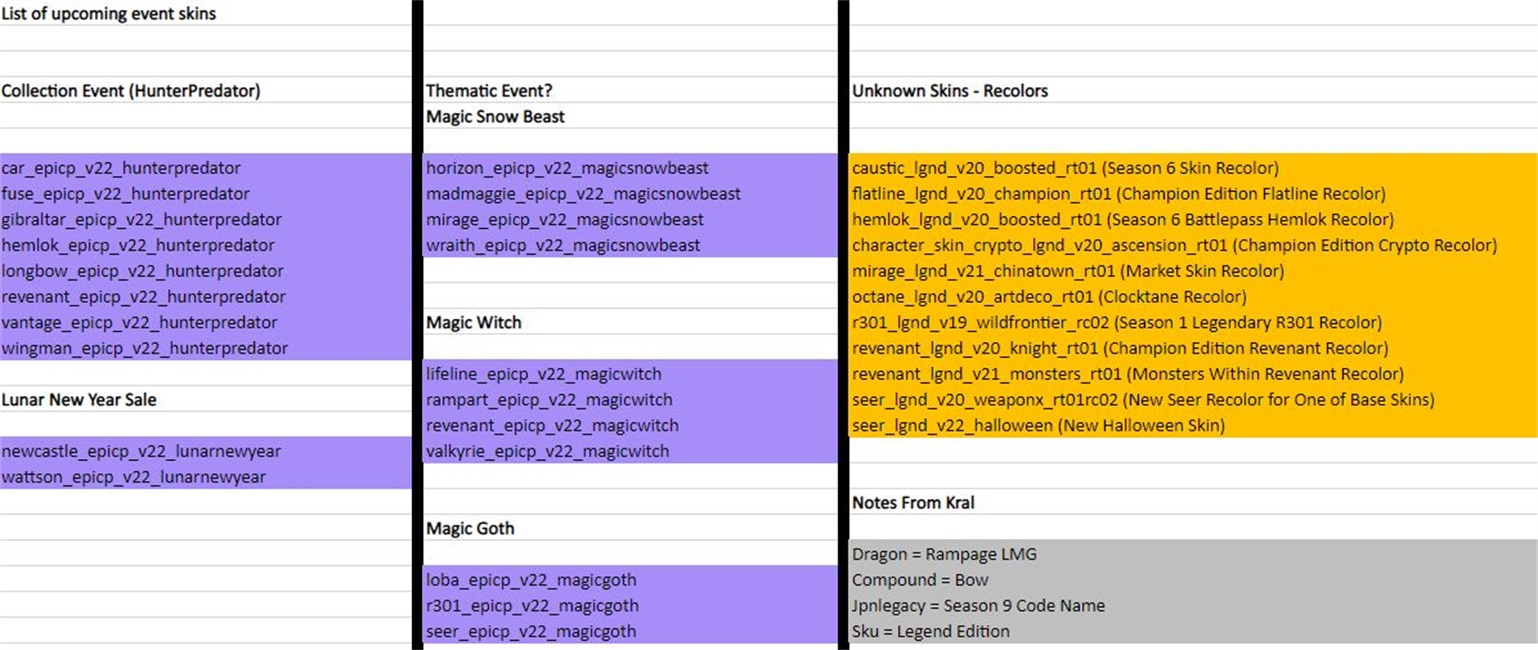1538x650 pixels.
Task: Select the 'Lunar New Year Sale' heading cell
Action: [79, 400]
